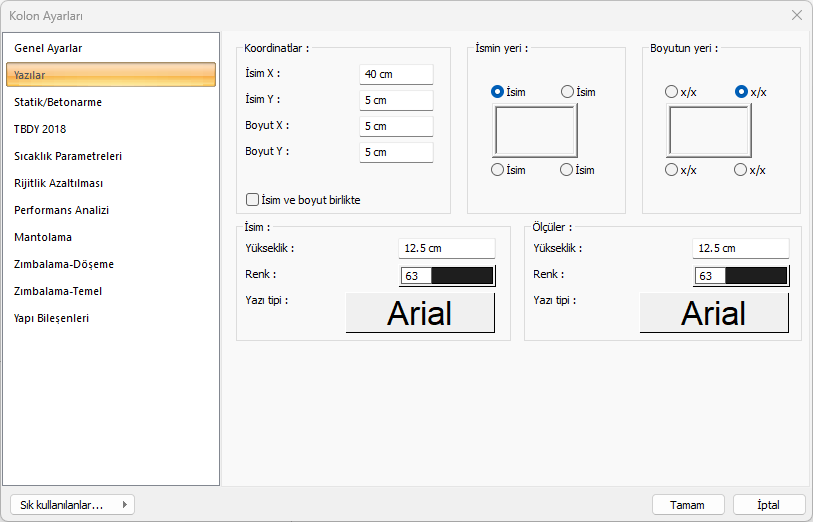The height and width of the screenshot is (522, 813).
Task: Enable İsim ve boyut birlikte checkbox
Action: [x=253, y=200]
